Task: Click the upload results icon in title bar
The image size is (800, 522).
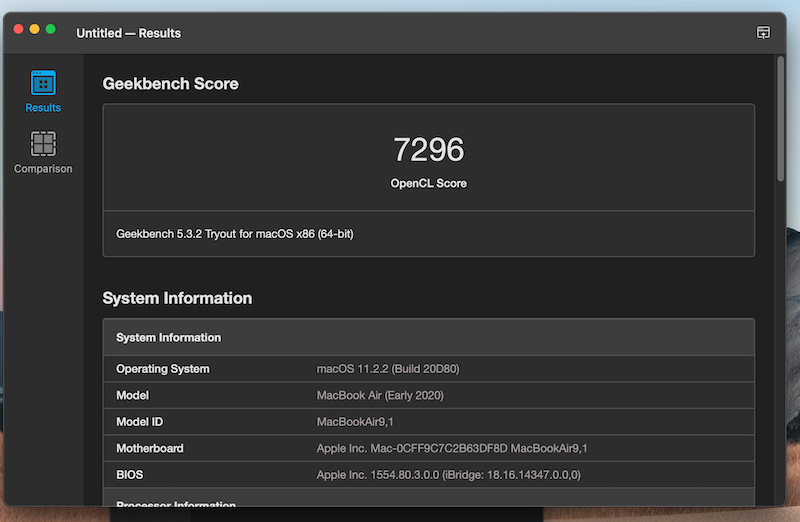Action: 763,33
